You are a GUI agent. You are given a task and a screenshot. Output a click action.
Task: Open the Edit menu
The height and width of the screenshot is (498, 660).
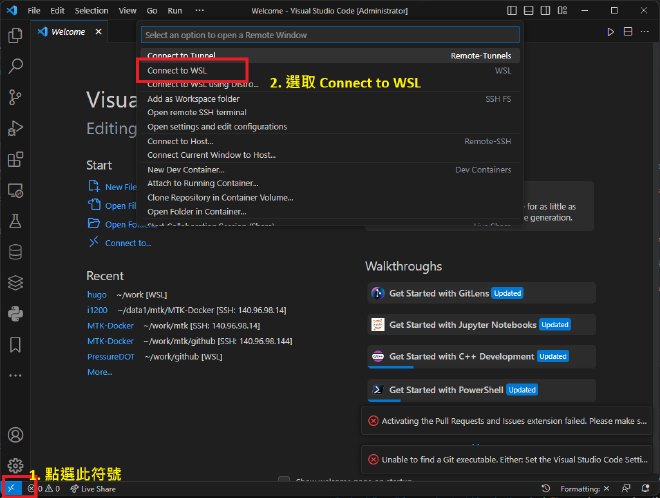tap(57, 11)
